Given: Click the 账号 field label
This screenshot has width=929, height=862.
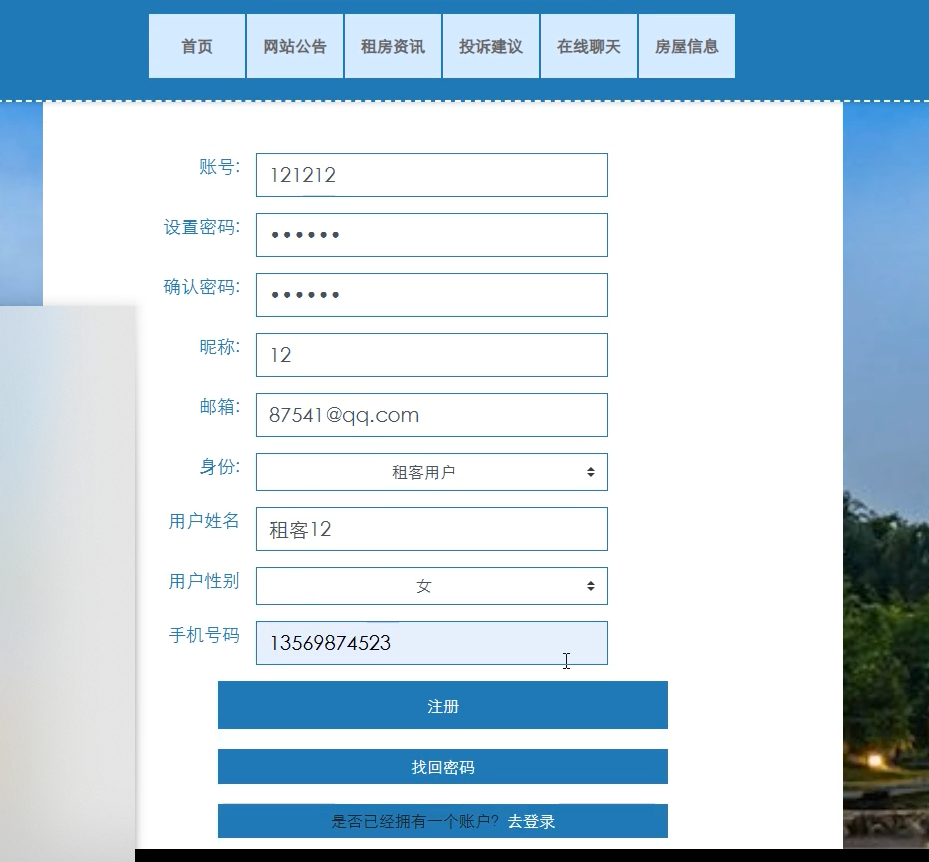Looking at the screenshot, I should click(219, 167).
